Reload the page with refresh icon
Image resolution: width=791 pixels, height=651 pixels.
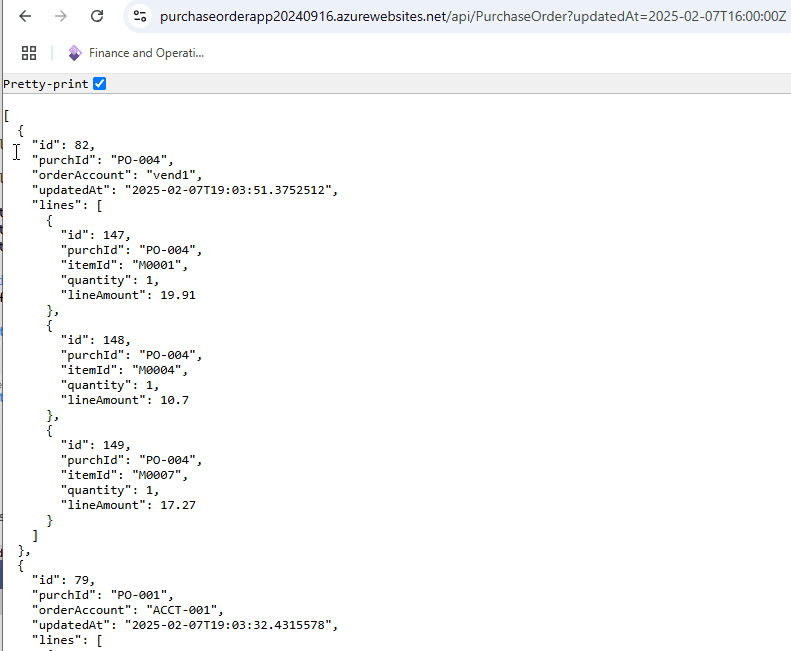pos(97,17)
